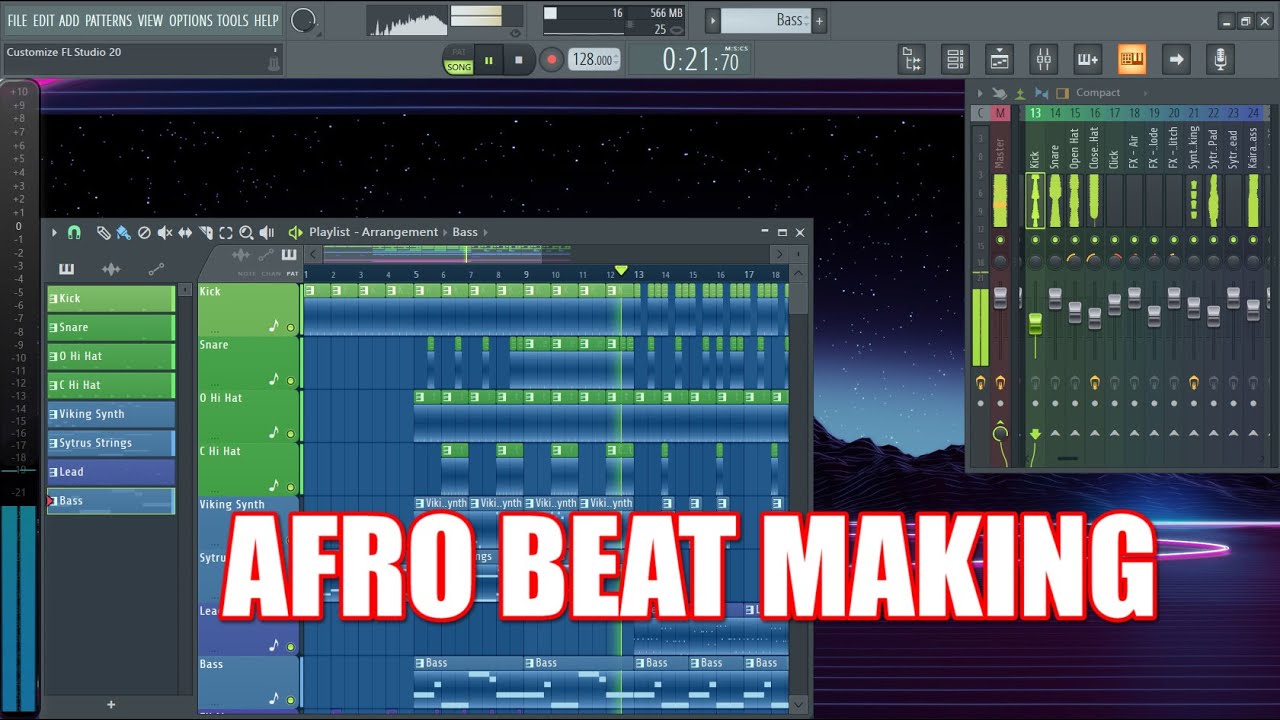Click the add instrument keyboard-plus icon
1280x720 pixels.
[x=1088, y=60]
